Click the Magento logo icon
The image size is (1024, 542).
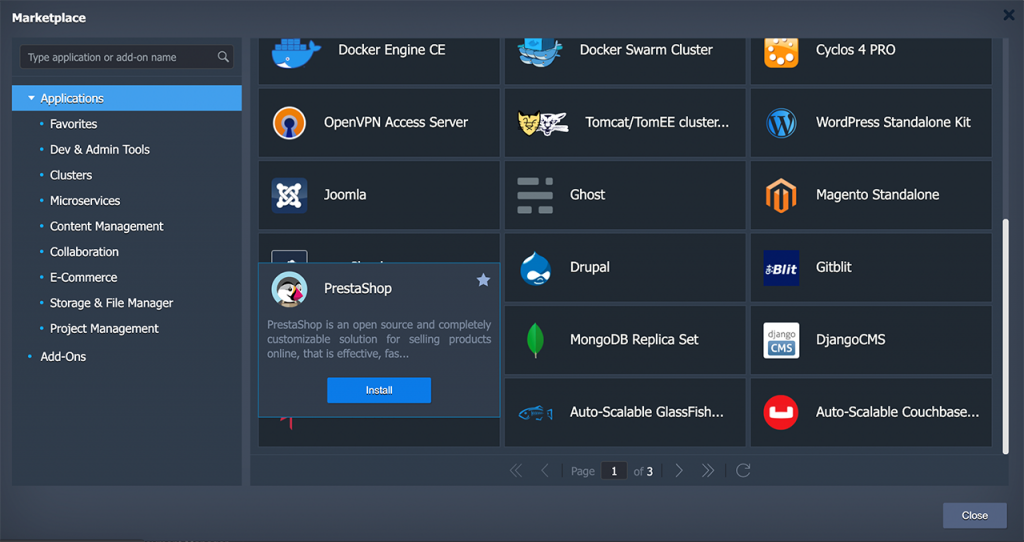(781, 195)
